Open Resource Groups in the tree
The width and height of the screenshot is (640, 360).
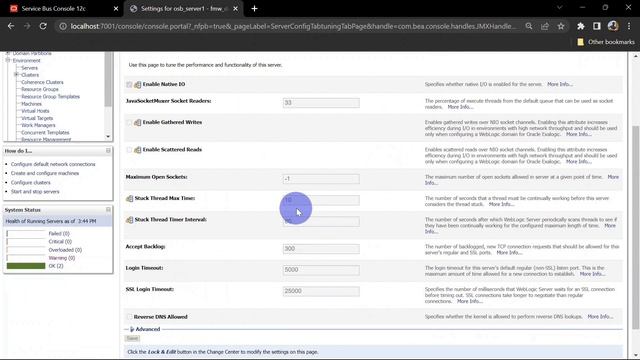(40, 89)
